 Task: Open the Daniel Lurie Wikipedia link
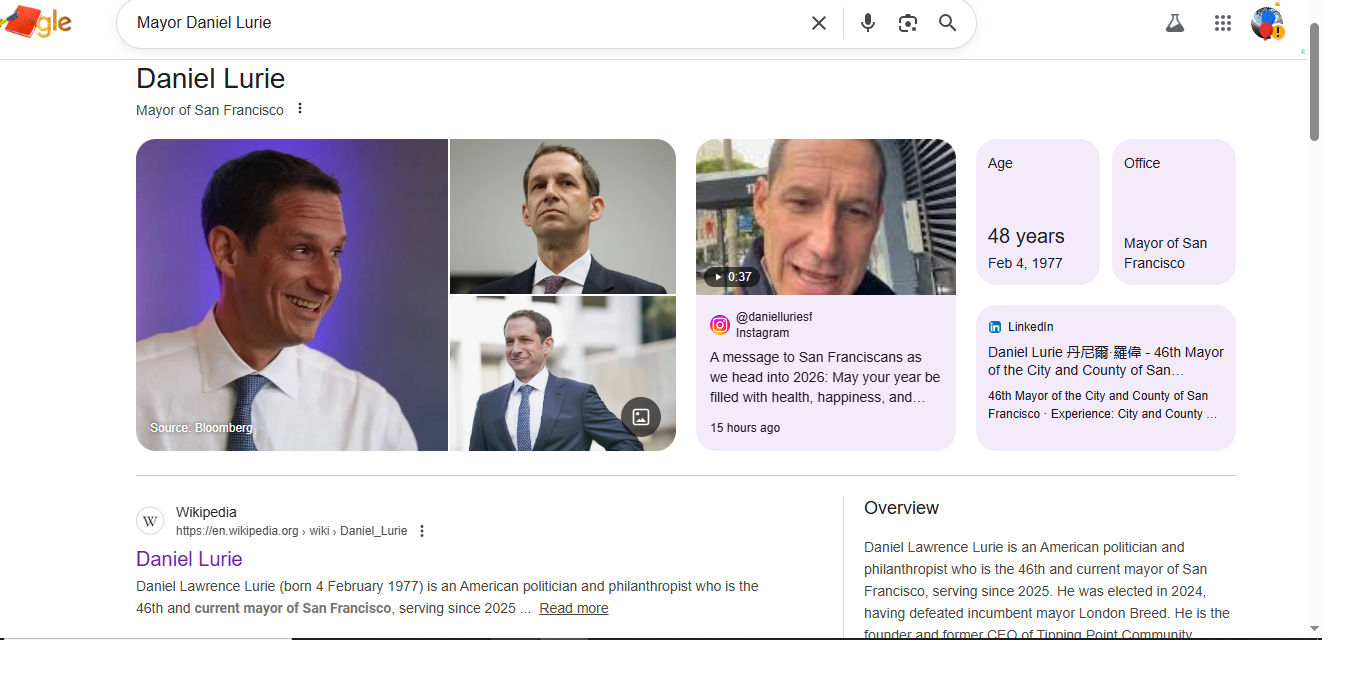click(x=189, y=559)
